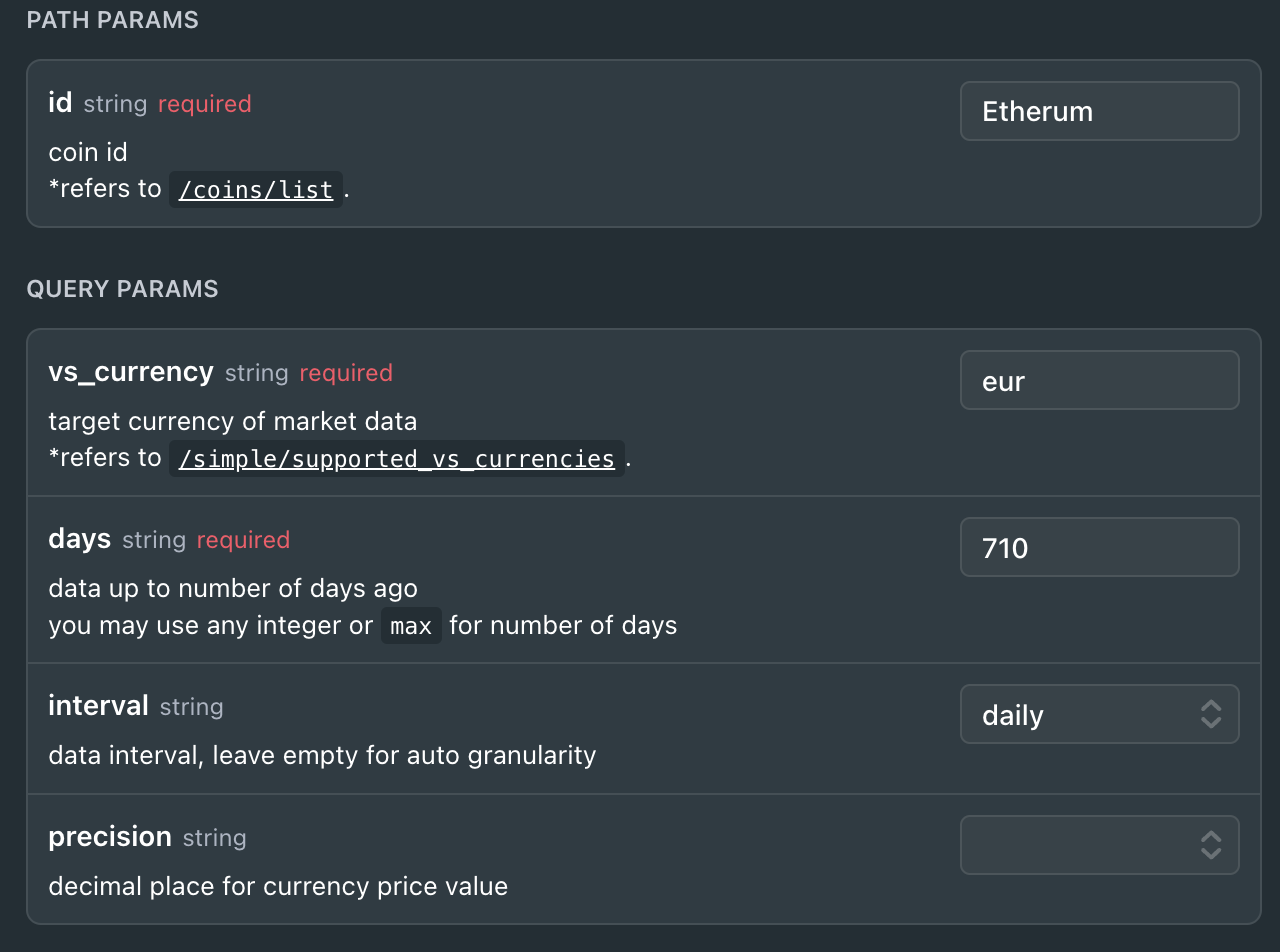
Task: Click the days input field showing 710
Action: coord(1099,547)
